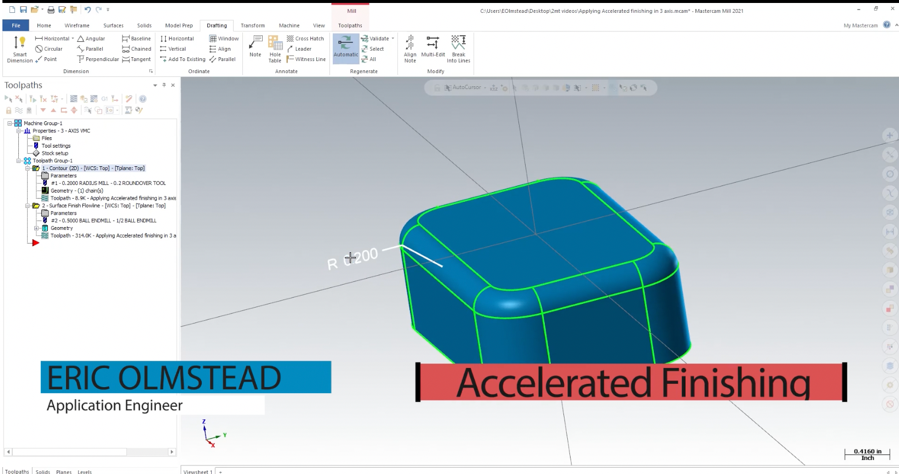This screenshot has width=899, height=474.
Task: Select the Smart Dimension tool
Action: (x=19, y=49)
